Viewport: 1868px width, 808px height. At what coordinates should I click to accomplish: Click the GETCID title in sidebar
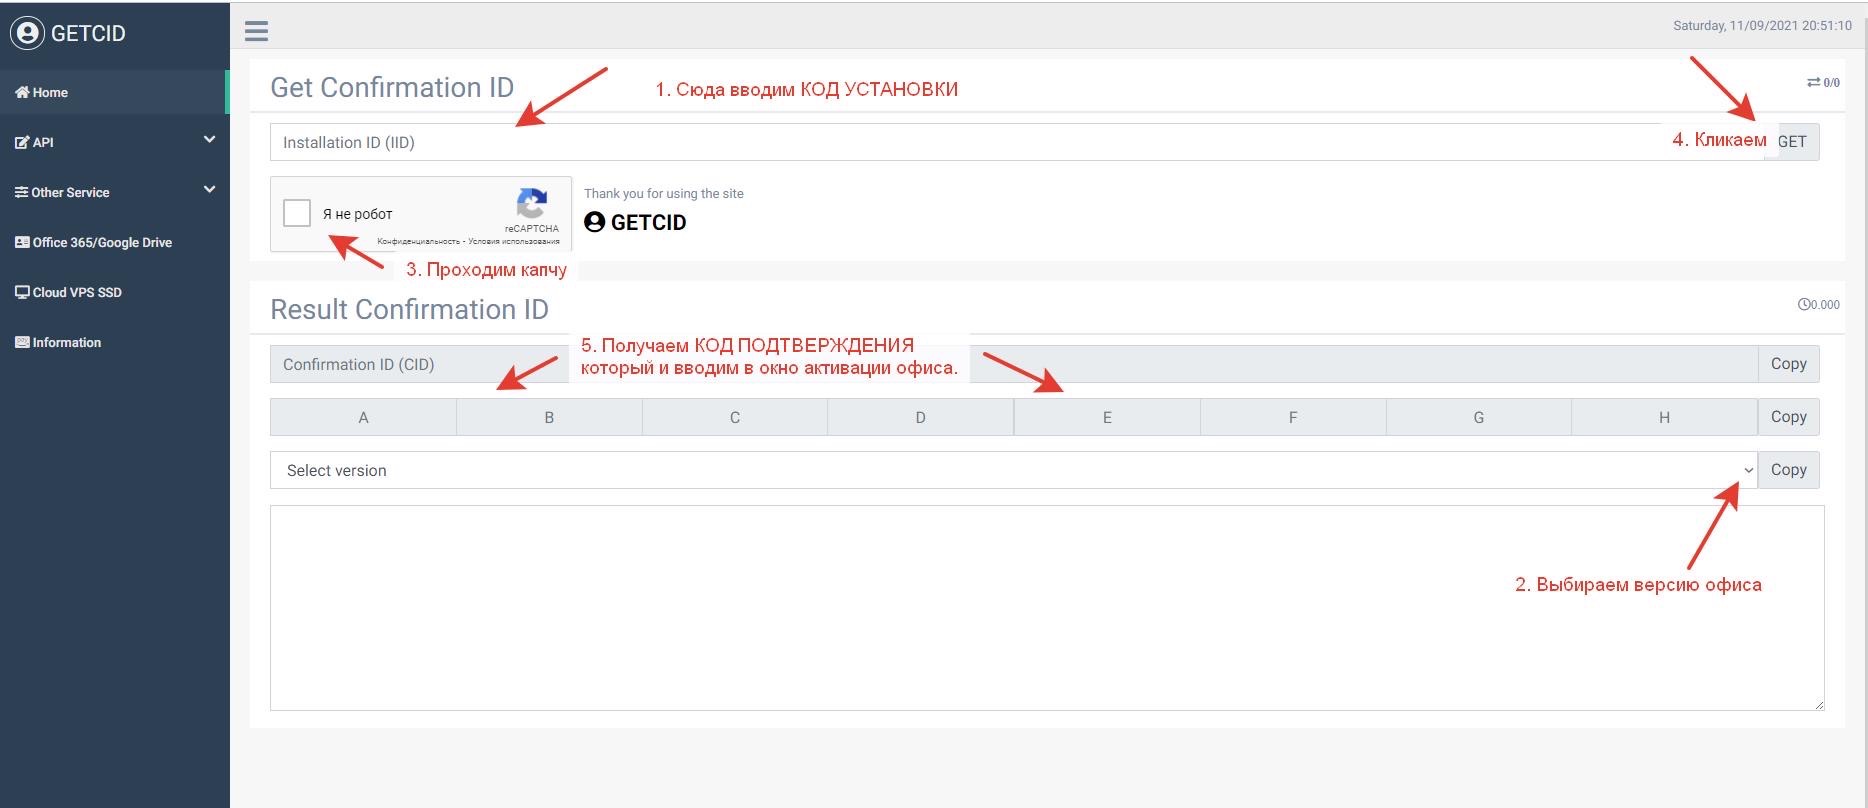click(88, 33)
